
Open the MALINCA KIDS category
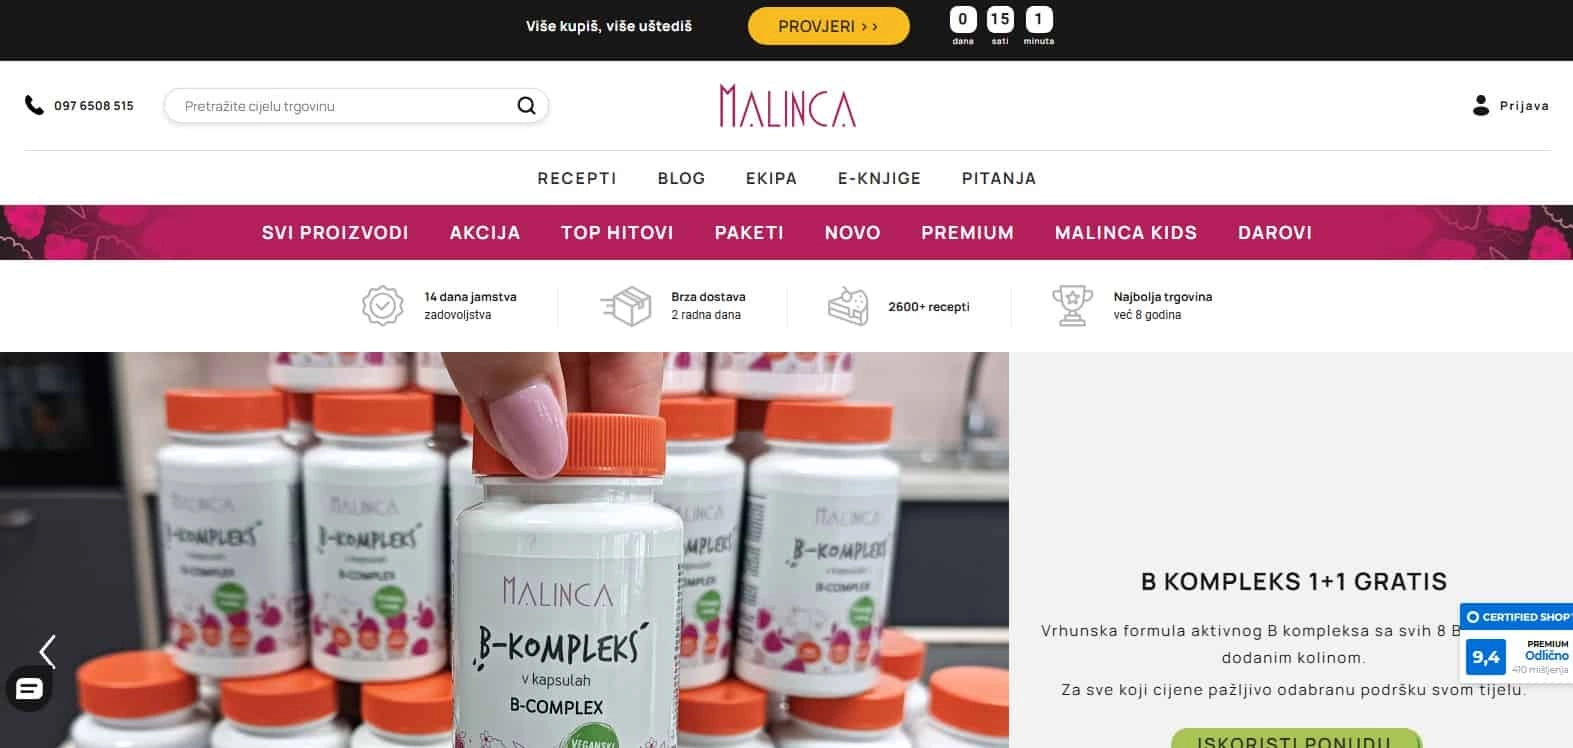click(1125, 232)
